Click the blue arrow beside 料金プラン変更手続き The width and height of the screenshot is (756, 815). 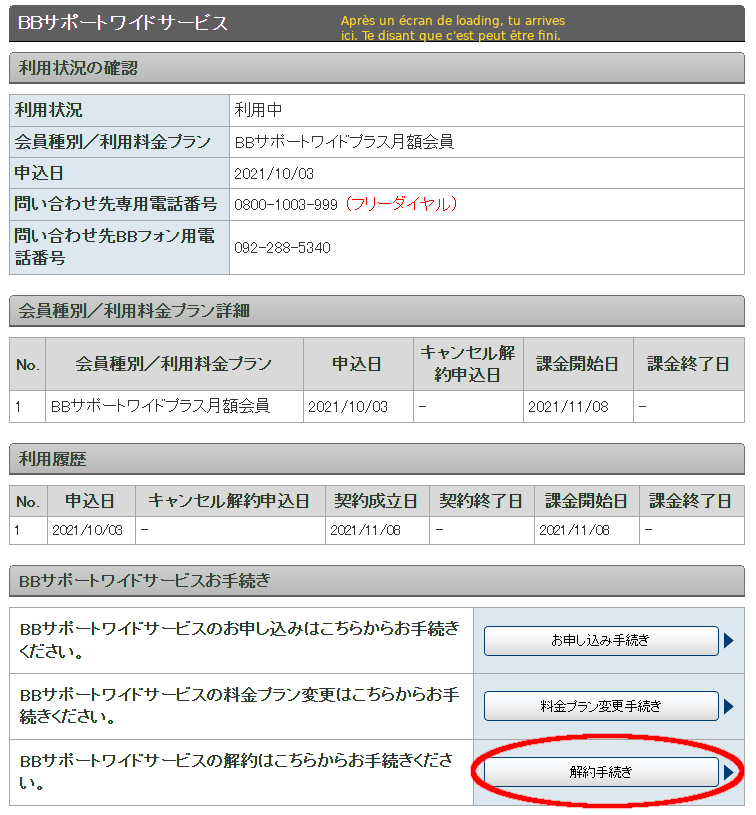729,706
